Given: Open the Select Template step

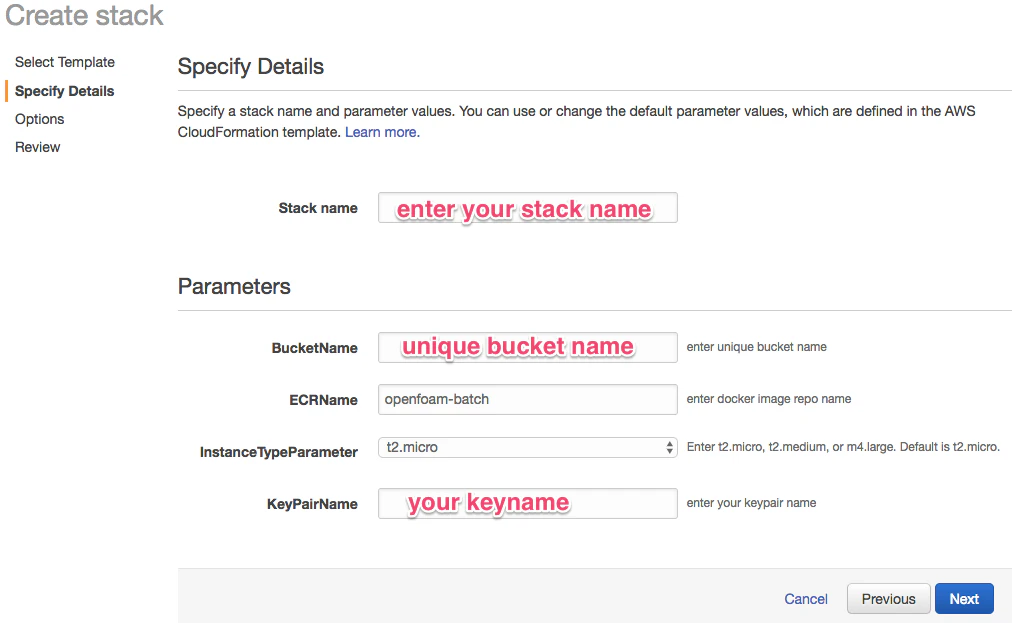Looking at the screenshot, I should 65,62.
